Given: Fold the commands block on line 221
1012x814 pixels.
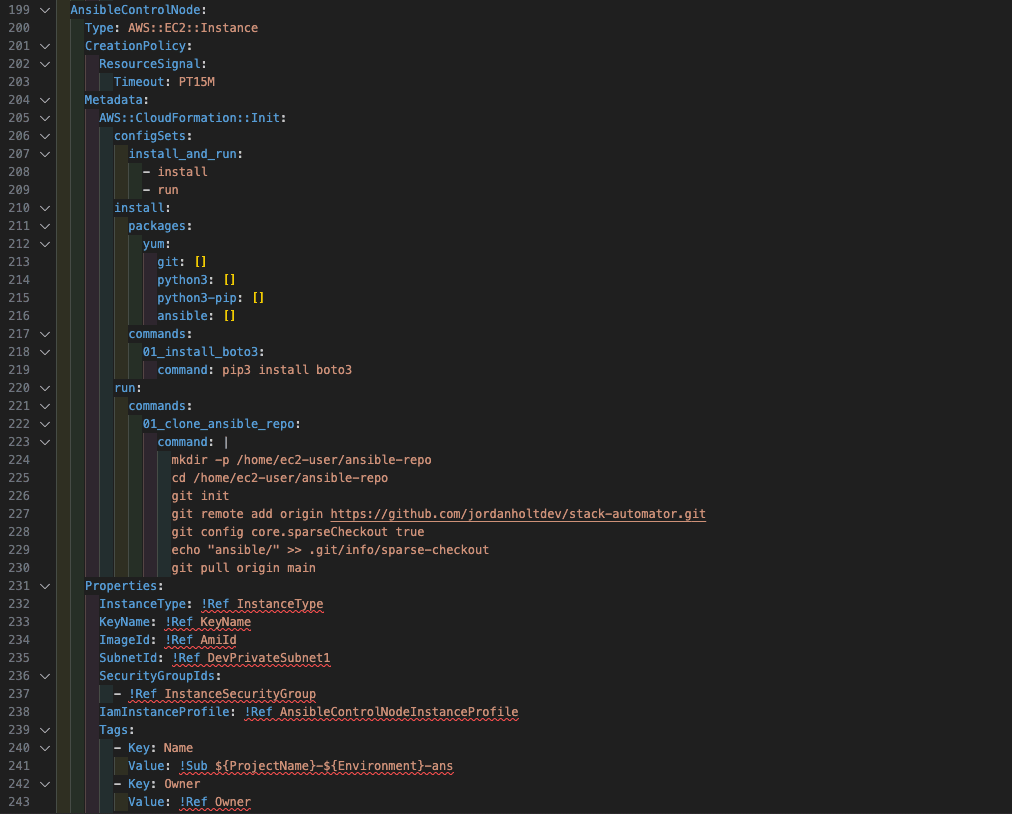Looking at the screenshot, I should tap(45, 406).
